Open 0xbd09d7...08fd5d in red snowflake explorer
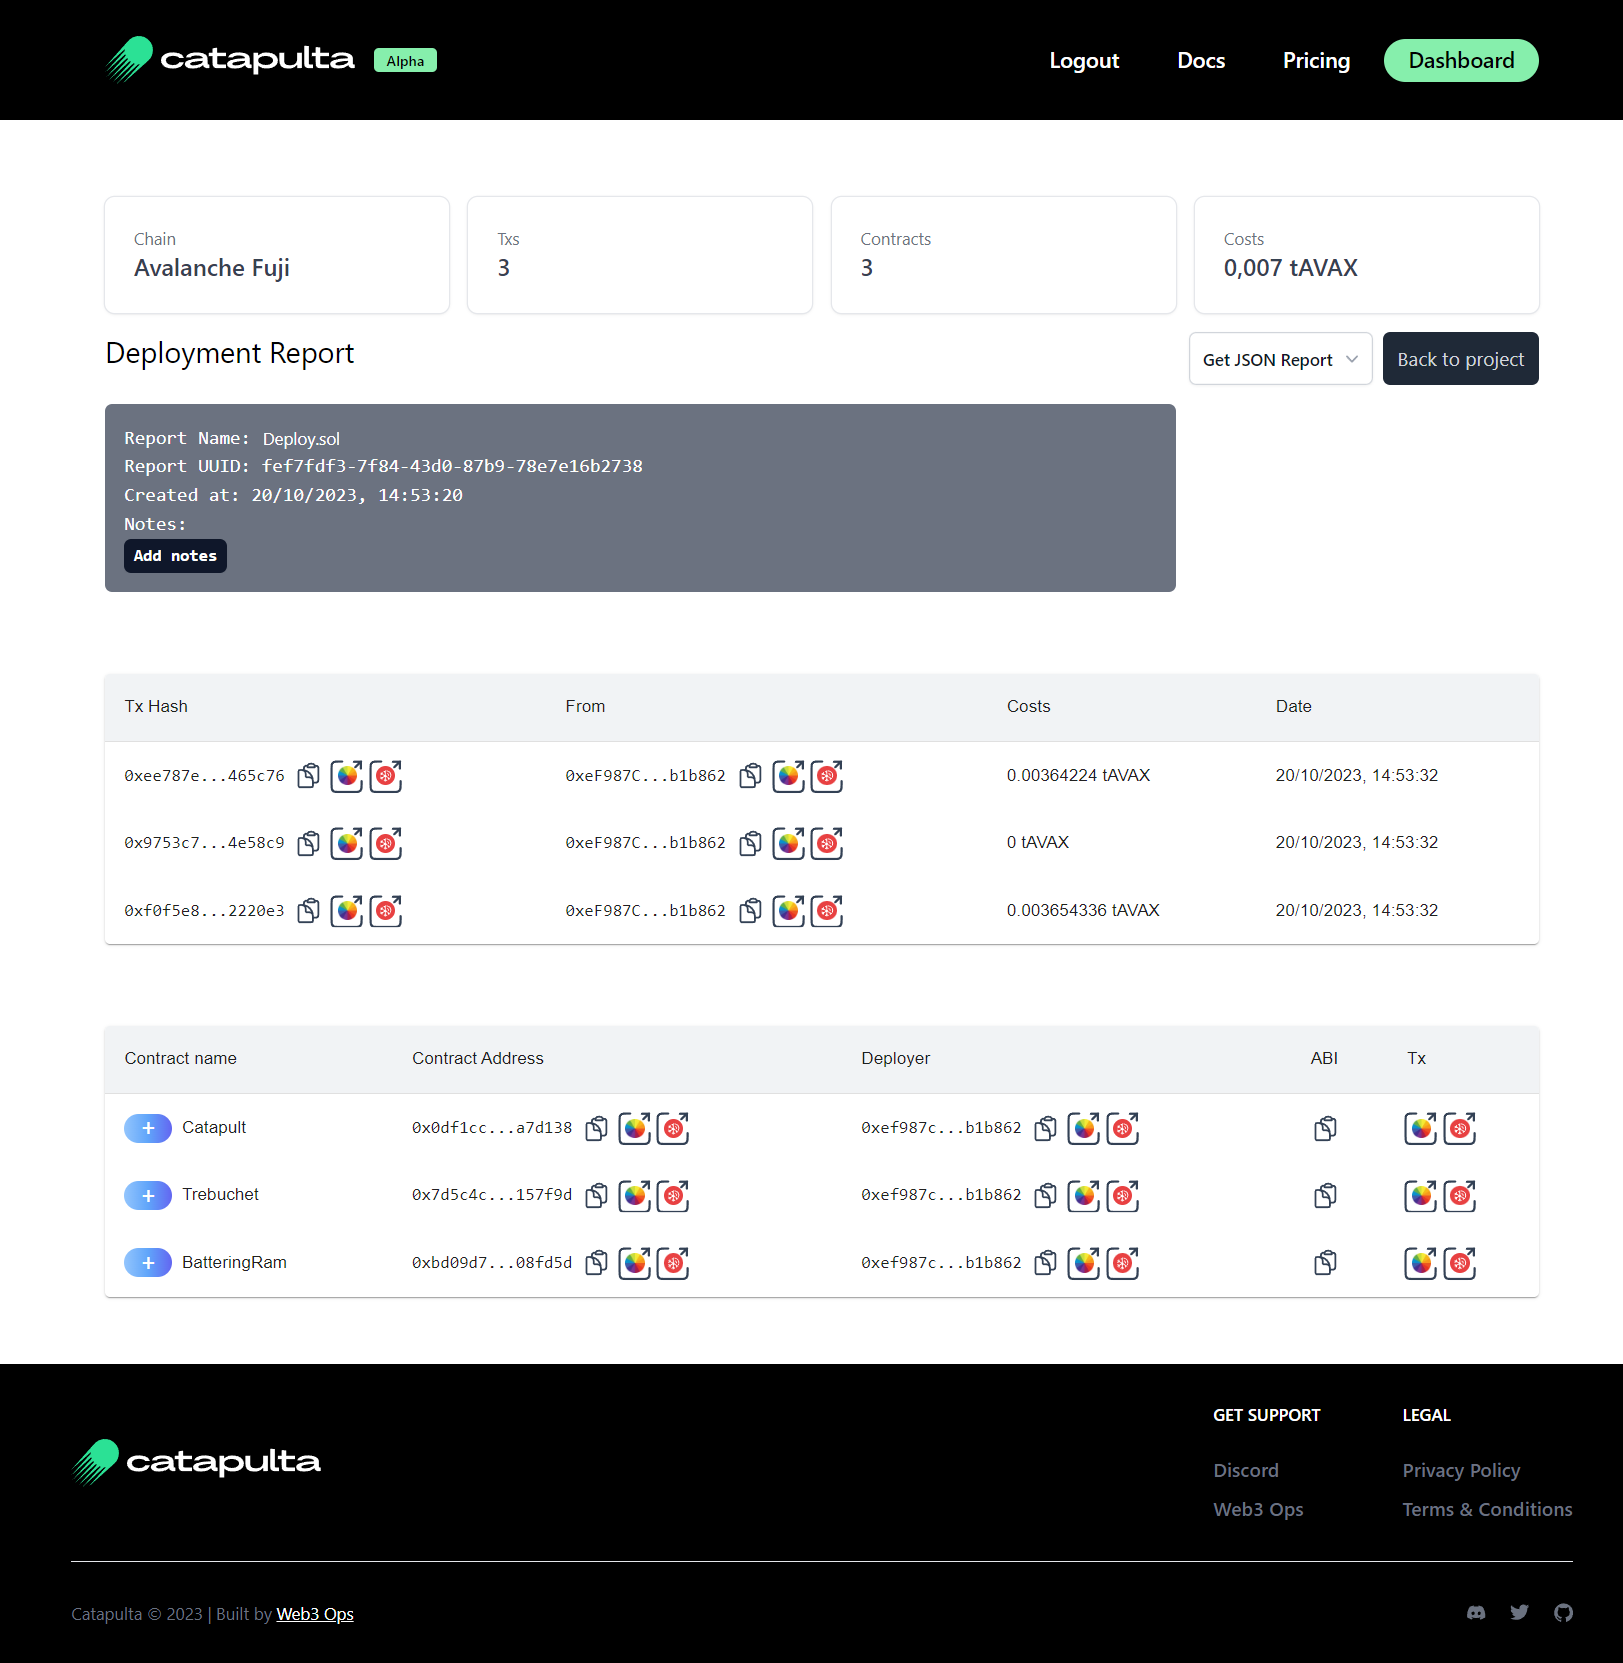Screen dimensions: 1623x1663 (x=673, y=1264)
